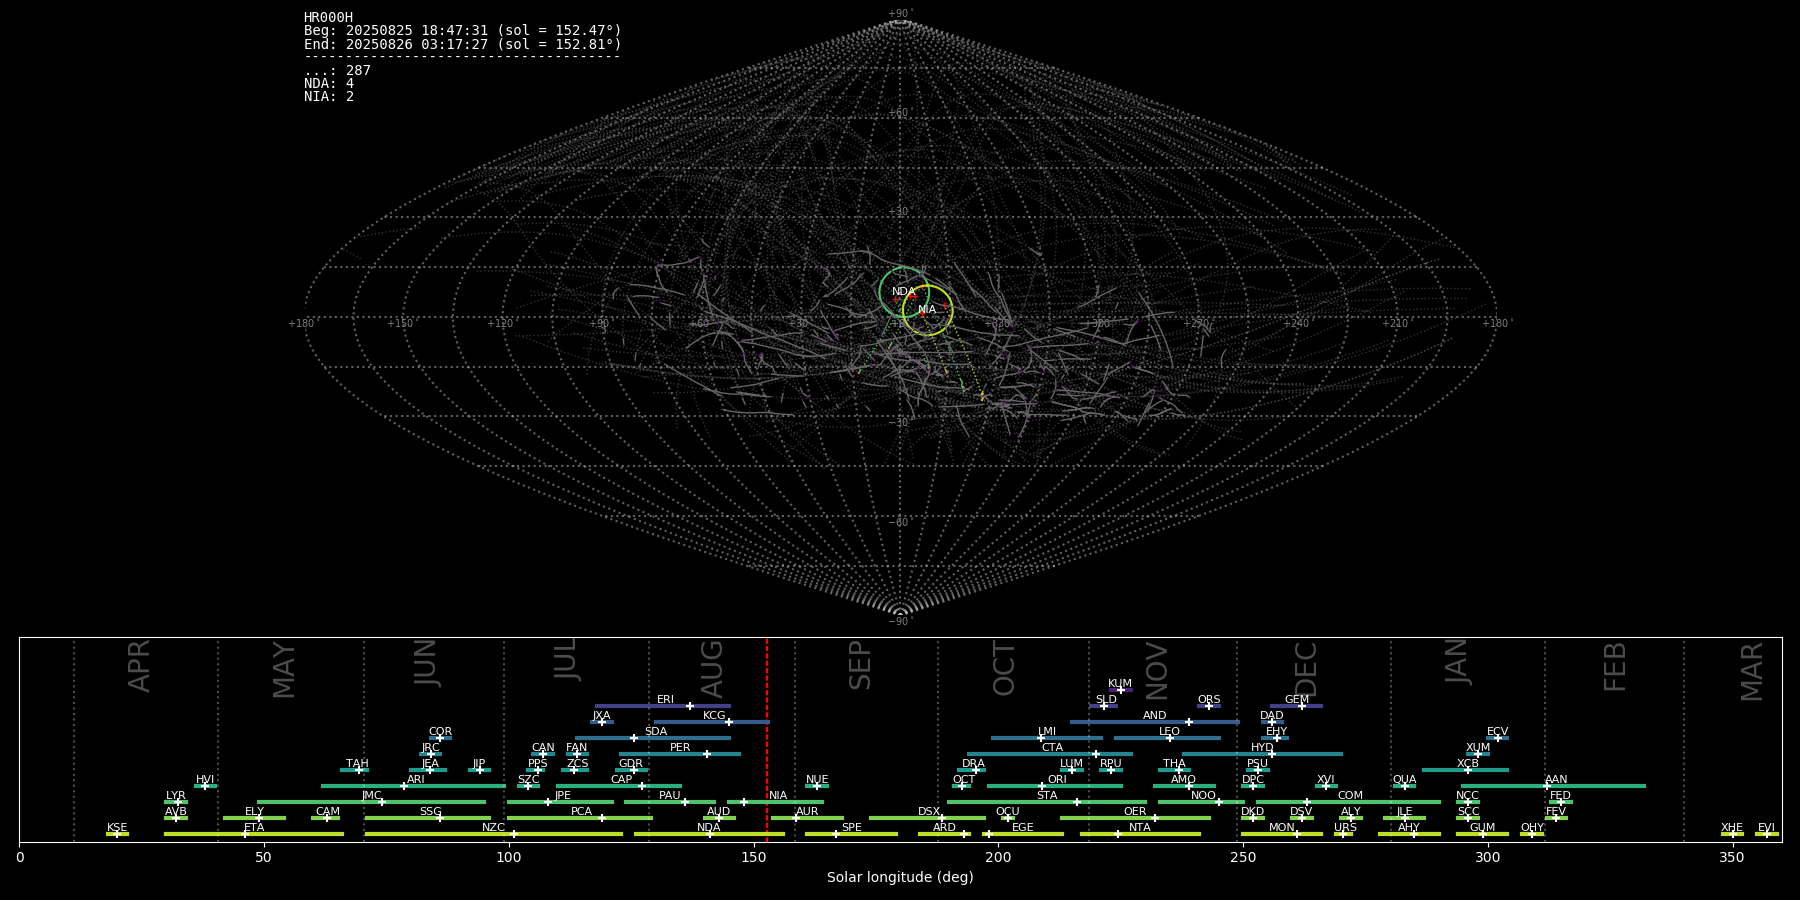
Task: Click the NDA label in the timeline
Action: [x=708, y=828]
